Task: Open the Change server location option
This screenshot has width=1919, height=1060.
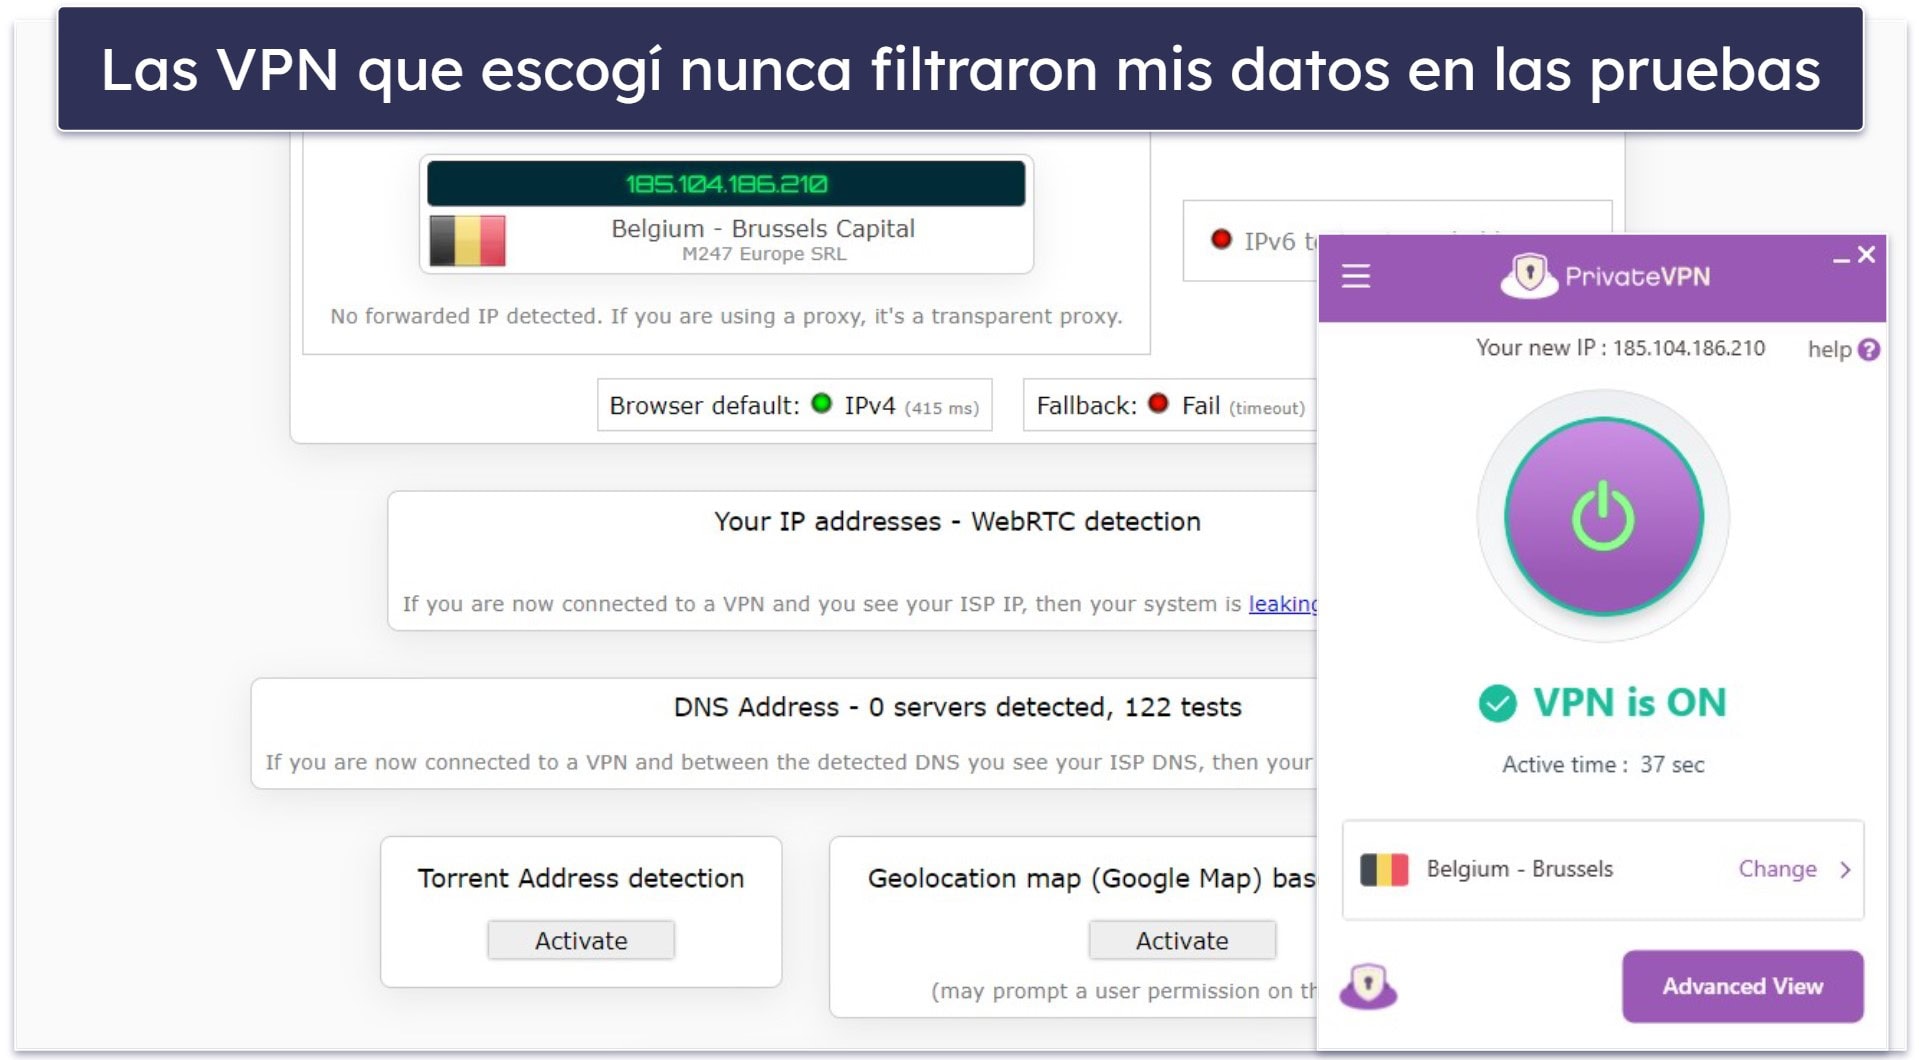Action: pyautogui.click(x=1777, y=869)
